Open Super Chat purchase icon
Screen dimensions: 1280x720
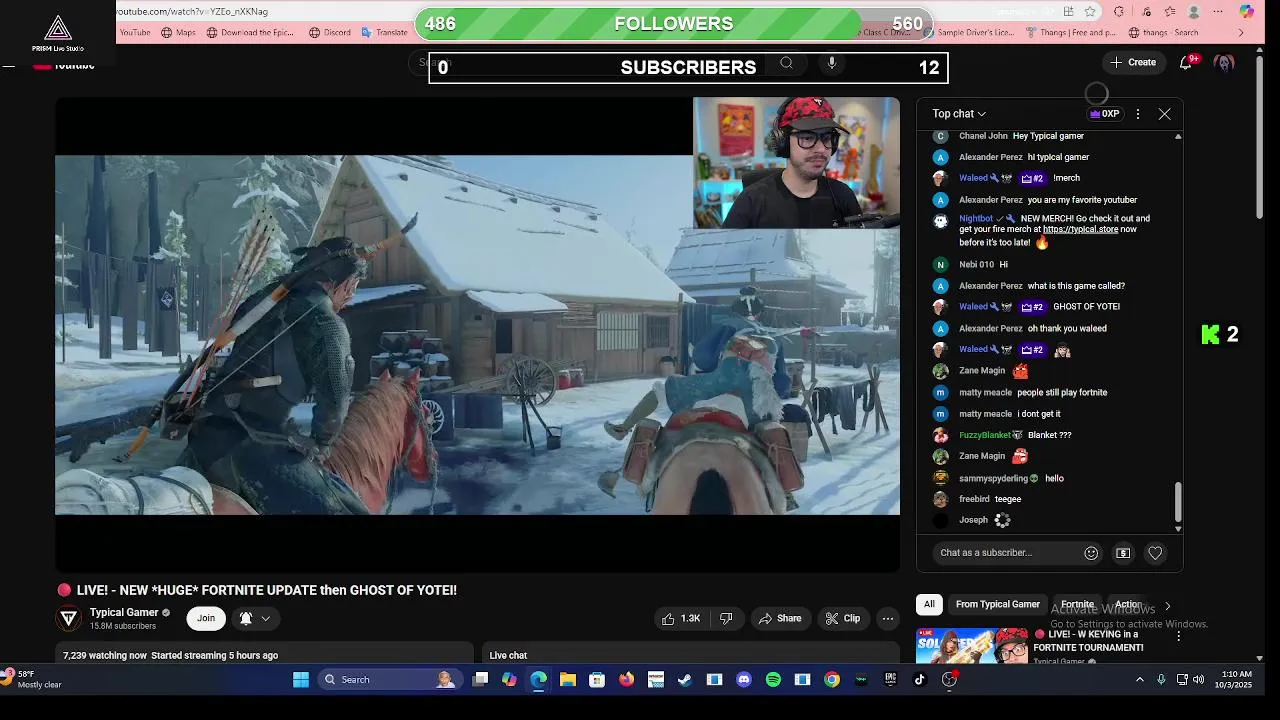click(1123, 553)
